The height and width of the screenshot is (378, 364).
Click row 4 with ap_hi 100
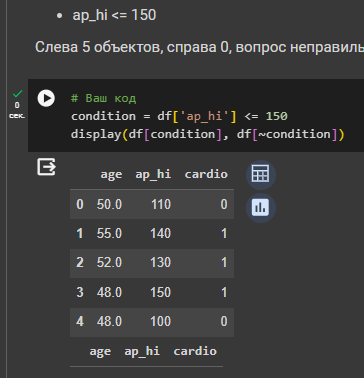pyautogui.click(x=152, y=322)
